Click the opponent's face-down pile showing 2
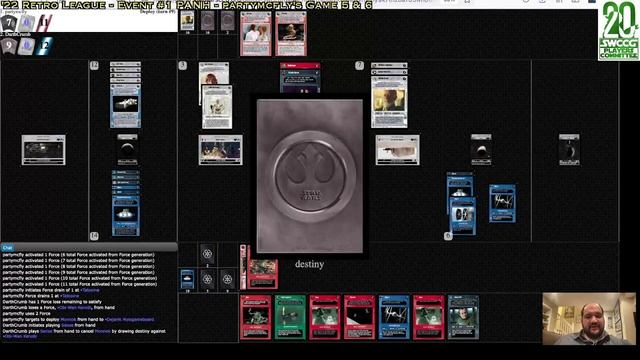 (x=227, y=20)
